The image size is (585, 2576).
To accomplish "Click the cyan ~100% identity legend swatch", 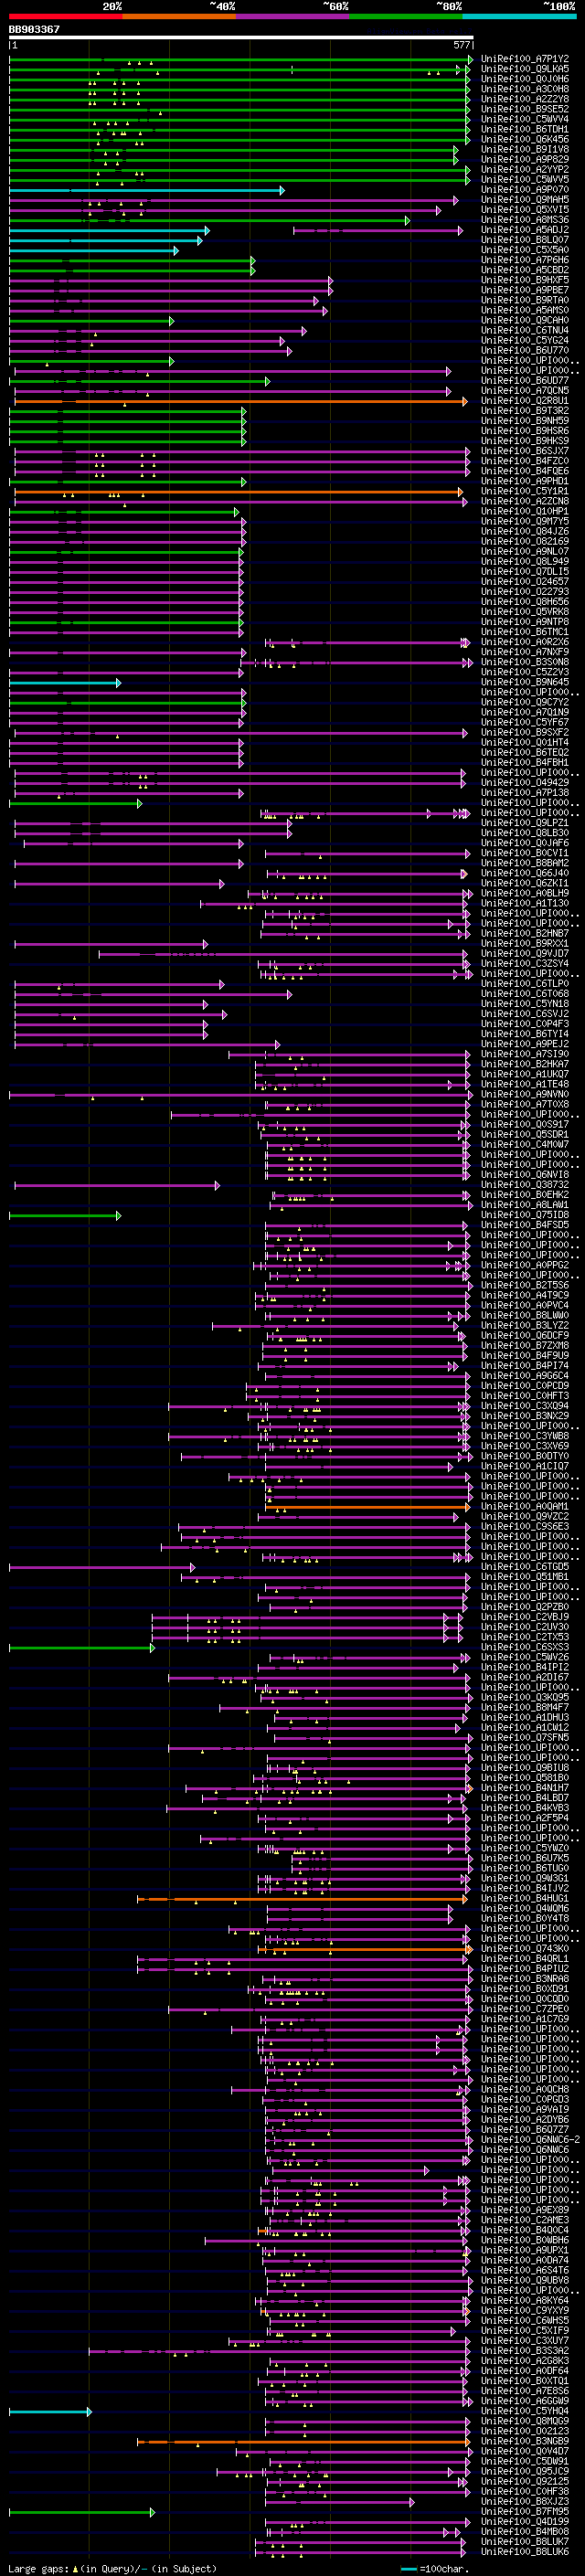I will click(x=520, y=16).
